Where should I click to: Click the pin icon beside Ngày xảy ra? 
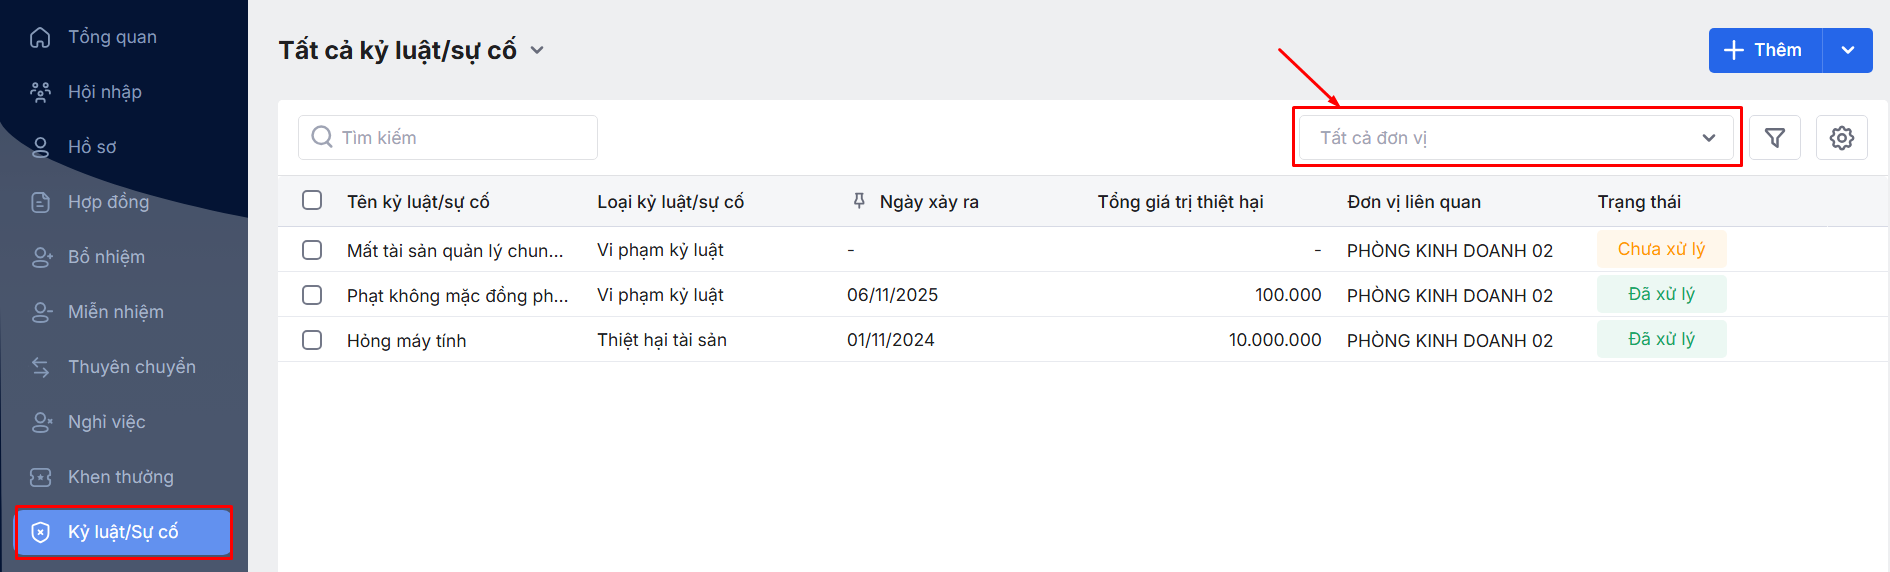(859, 201)
